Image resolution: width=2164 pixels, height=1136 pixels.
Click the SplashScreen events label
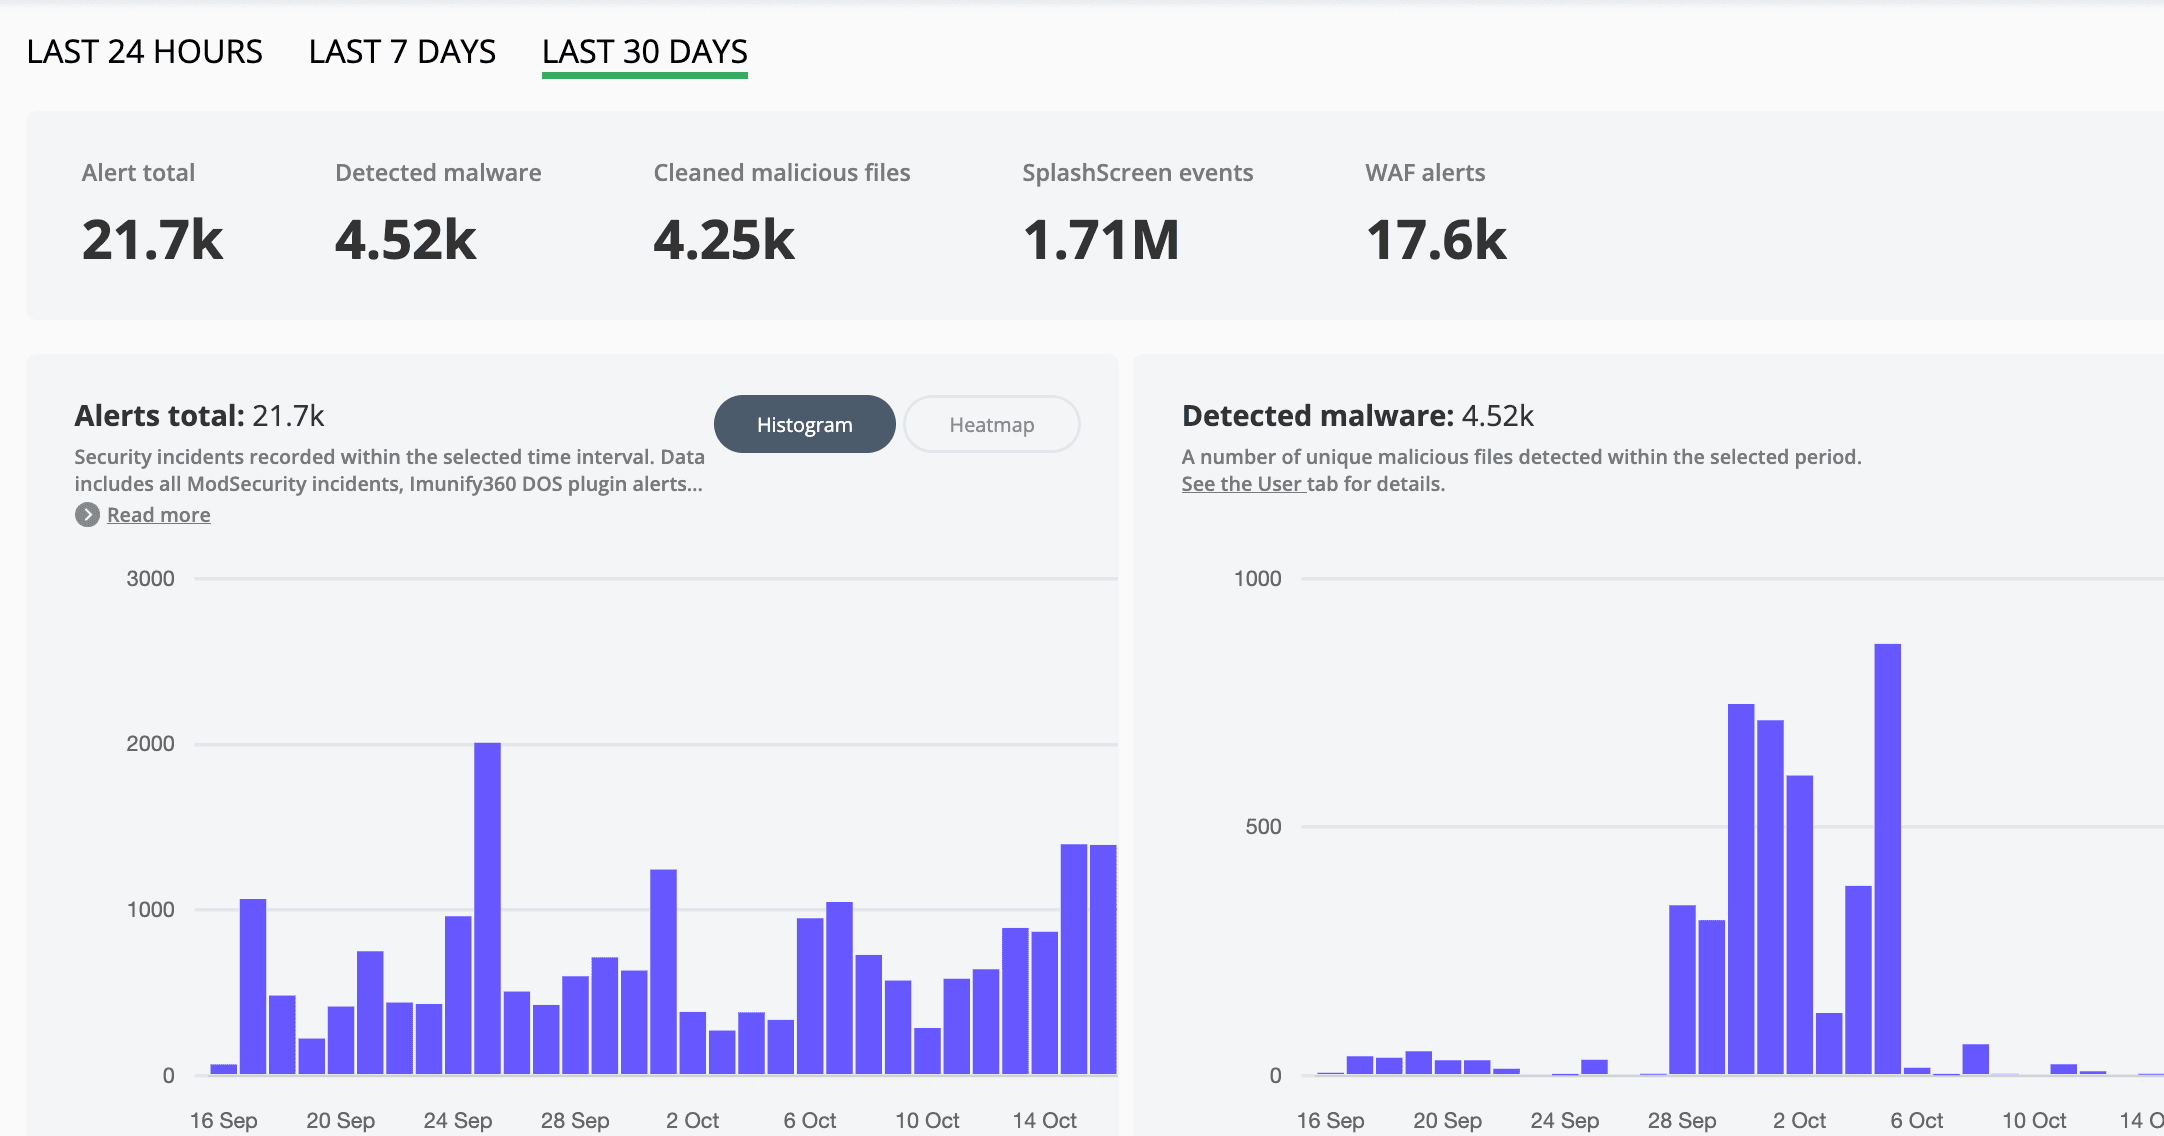[x=1138, y=173]
